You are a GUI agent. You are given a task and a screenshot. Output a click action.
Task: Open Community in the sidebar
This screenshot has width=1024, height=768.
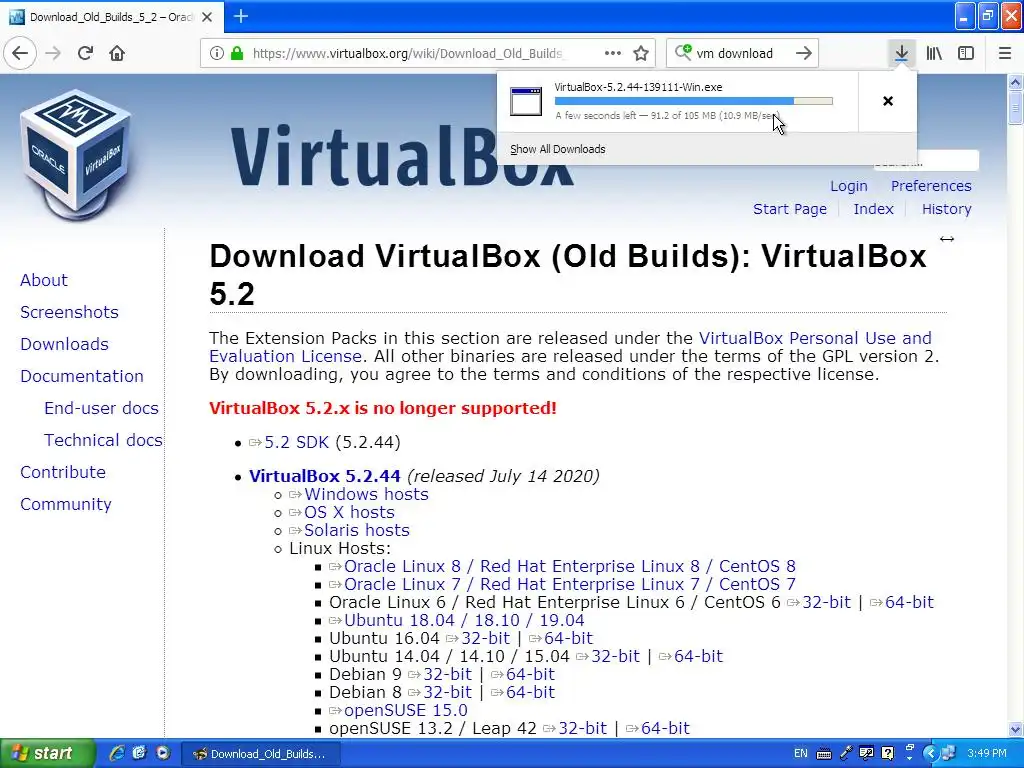[x=66, y=504]
